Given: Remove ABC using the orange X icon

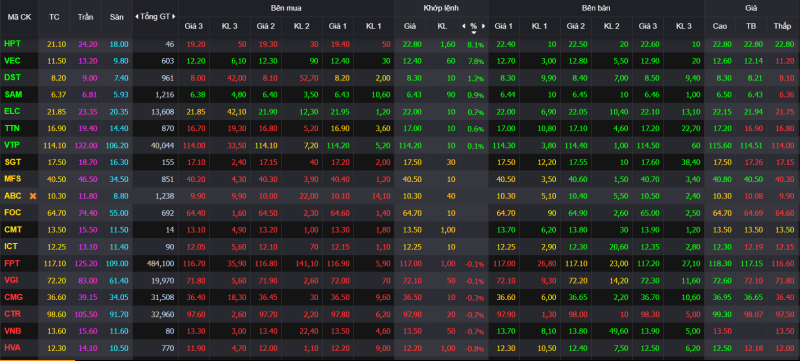Looking at the screenshot, I should click(33, 196).
